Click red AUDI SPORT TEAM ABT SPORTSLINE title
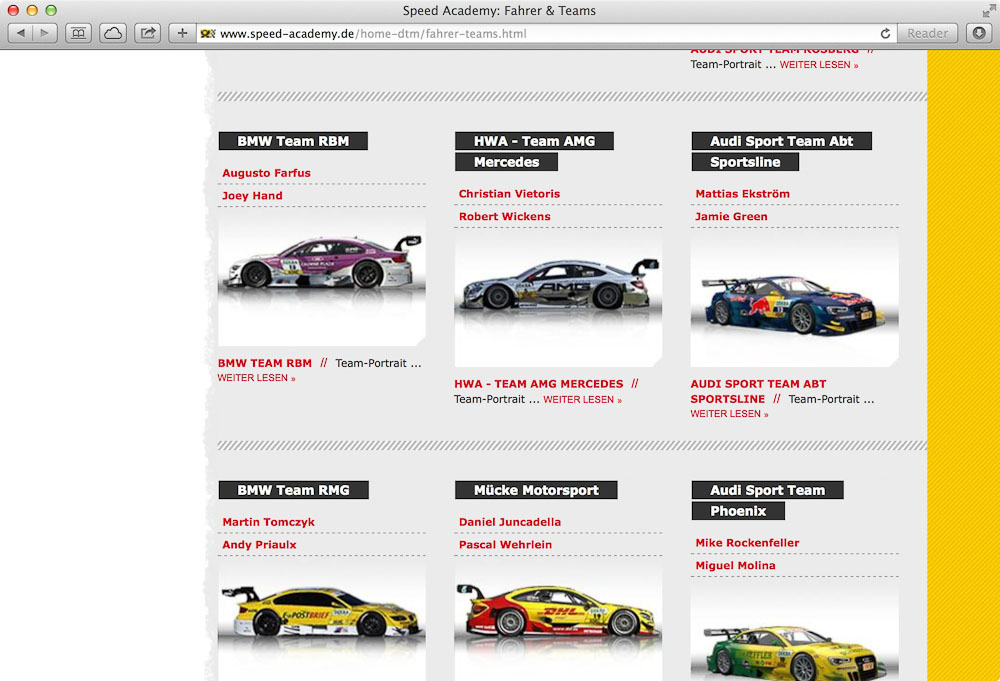 pos(758,392)
